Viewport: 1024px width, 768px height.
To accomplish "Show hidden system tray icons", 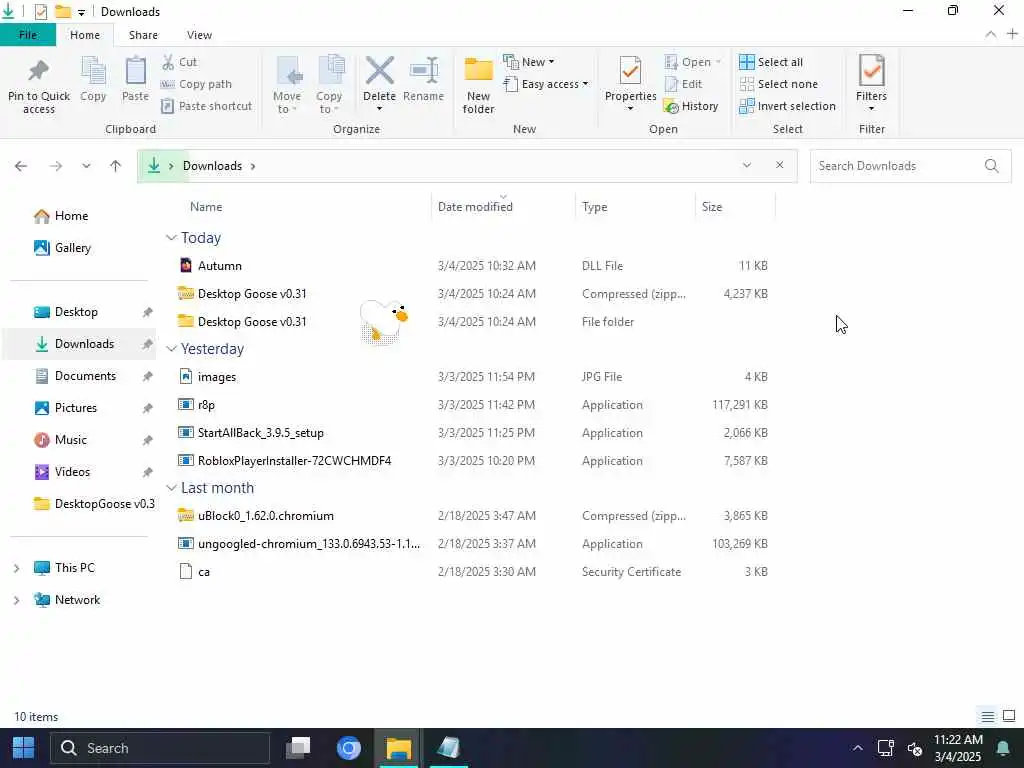I will click(857, 748).
